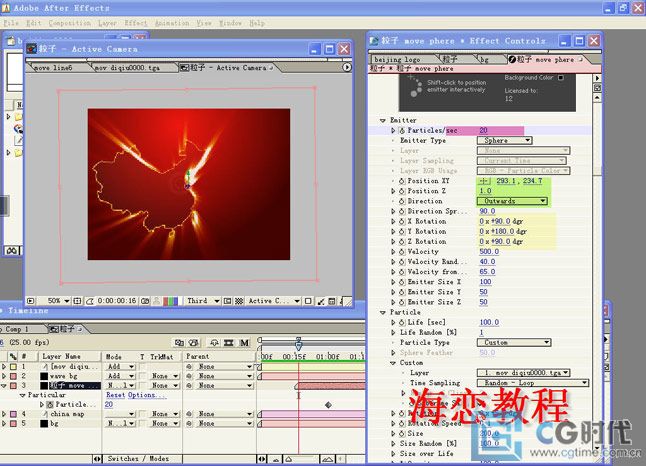Switch to Comp 1 timeline tab
This screenshot has height=466, width=646.
(16, 329)
